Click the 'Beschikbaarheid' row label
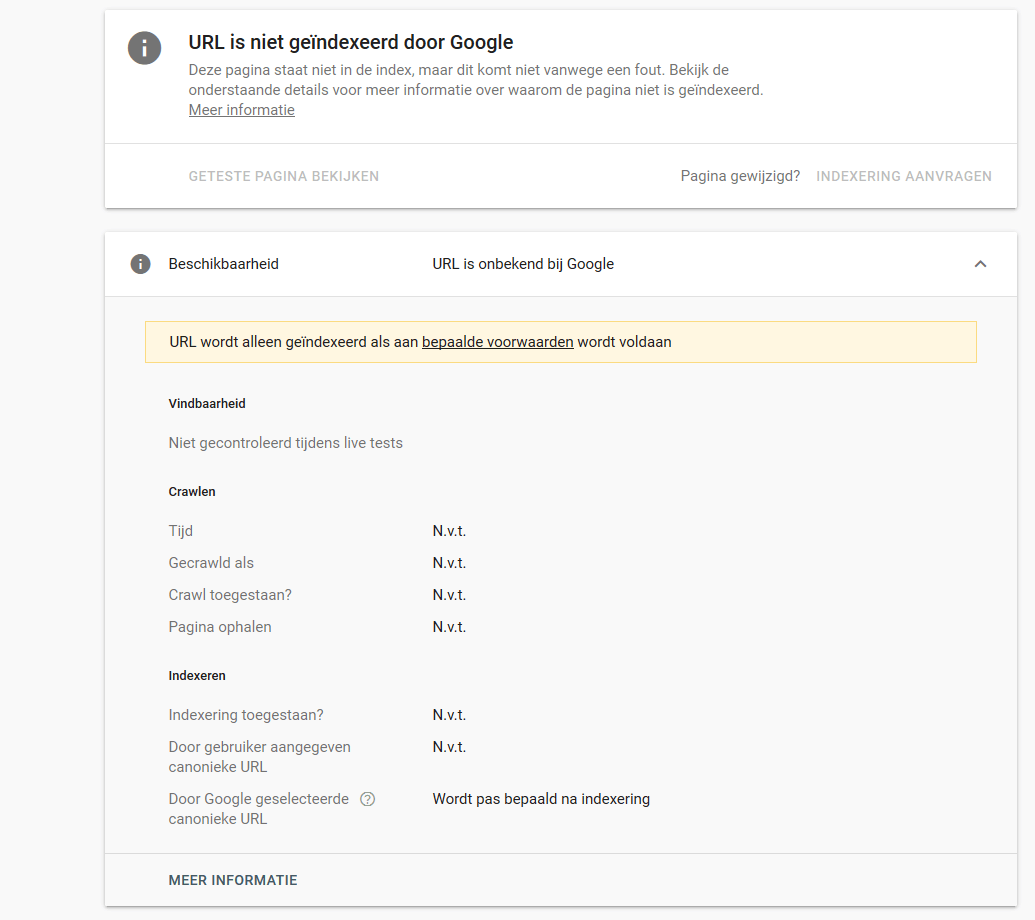The width and height of the screenshot is (1035, 920). [x=223, y=264]
